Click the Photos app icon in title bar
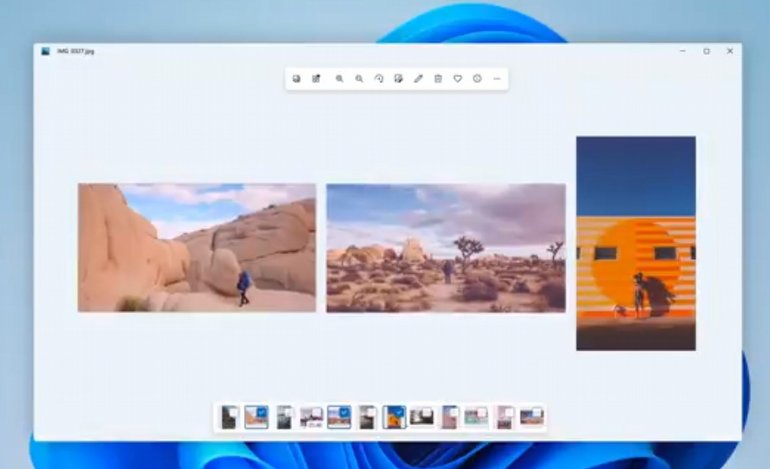The height and width of the screenshot is (469, 770). pyautogui.click(x=46, y=51)
